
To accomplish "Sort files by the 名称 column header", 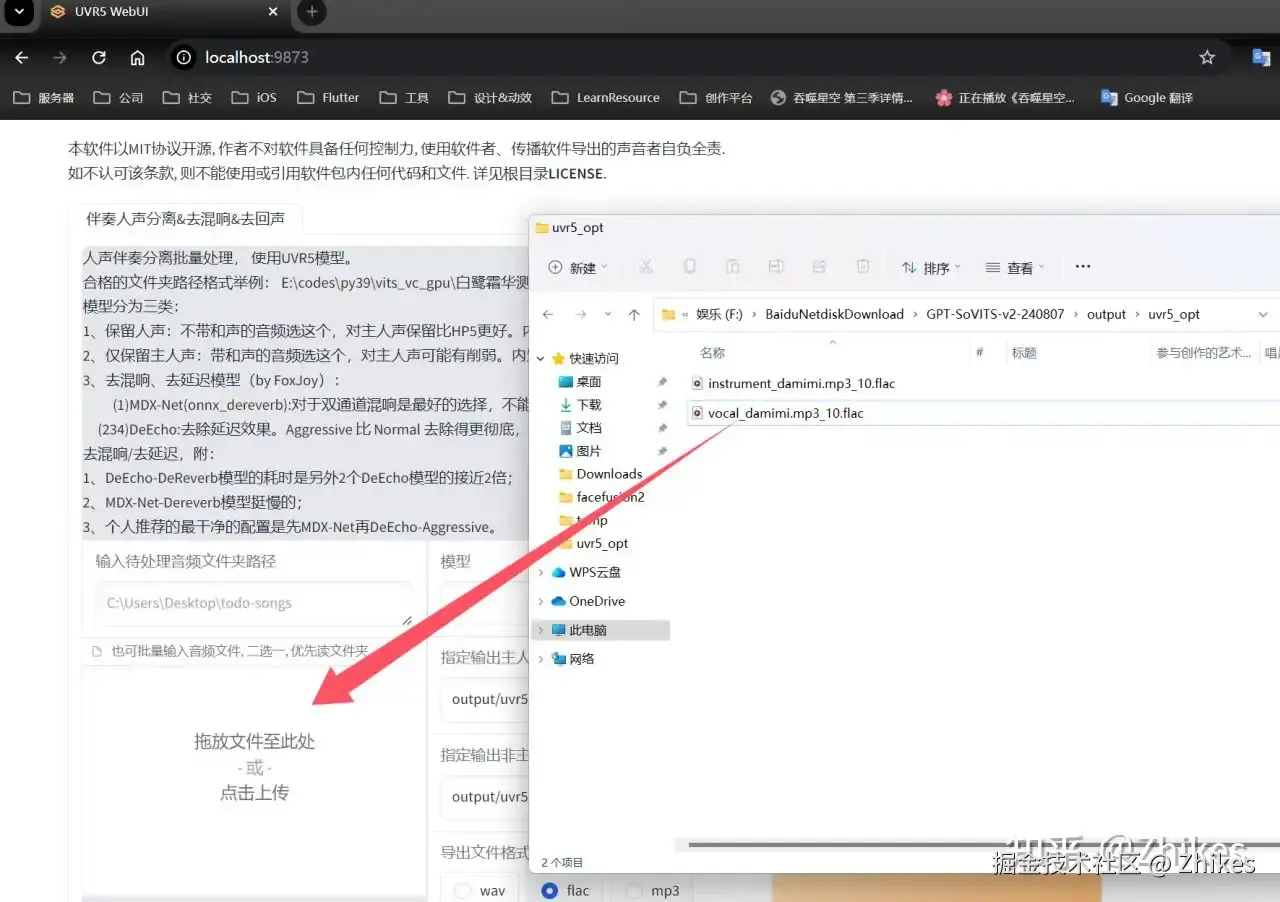I will pyautogui.click(x=712, y=353).
